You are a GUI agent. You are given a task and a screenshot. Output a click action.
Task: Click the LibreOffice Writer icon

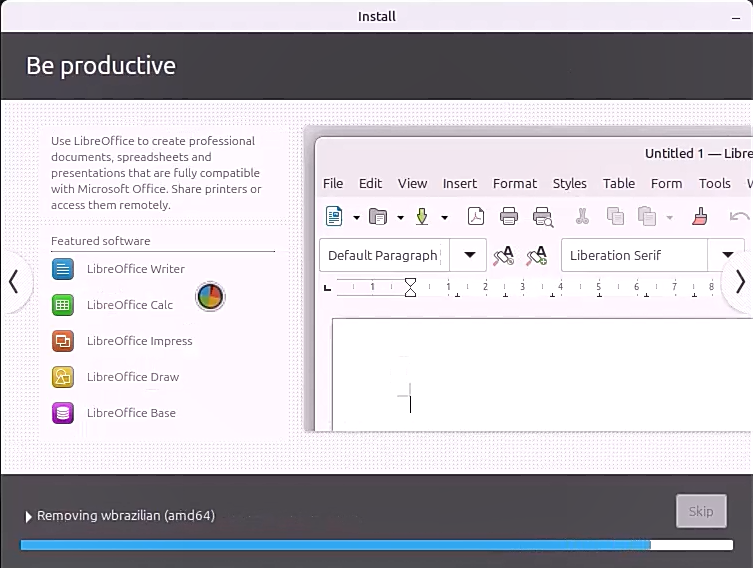[63, 269]
